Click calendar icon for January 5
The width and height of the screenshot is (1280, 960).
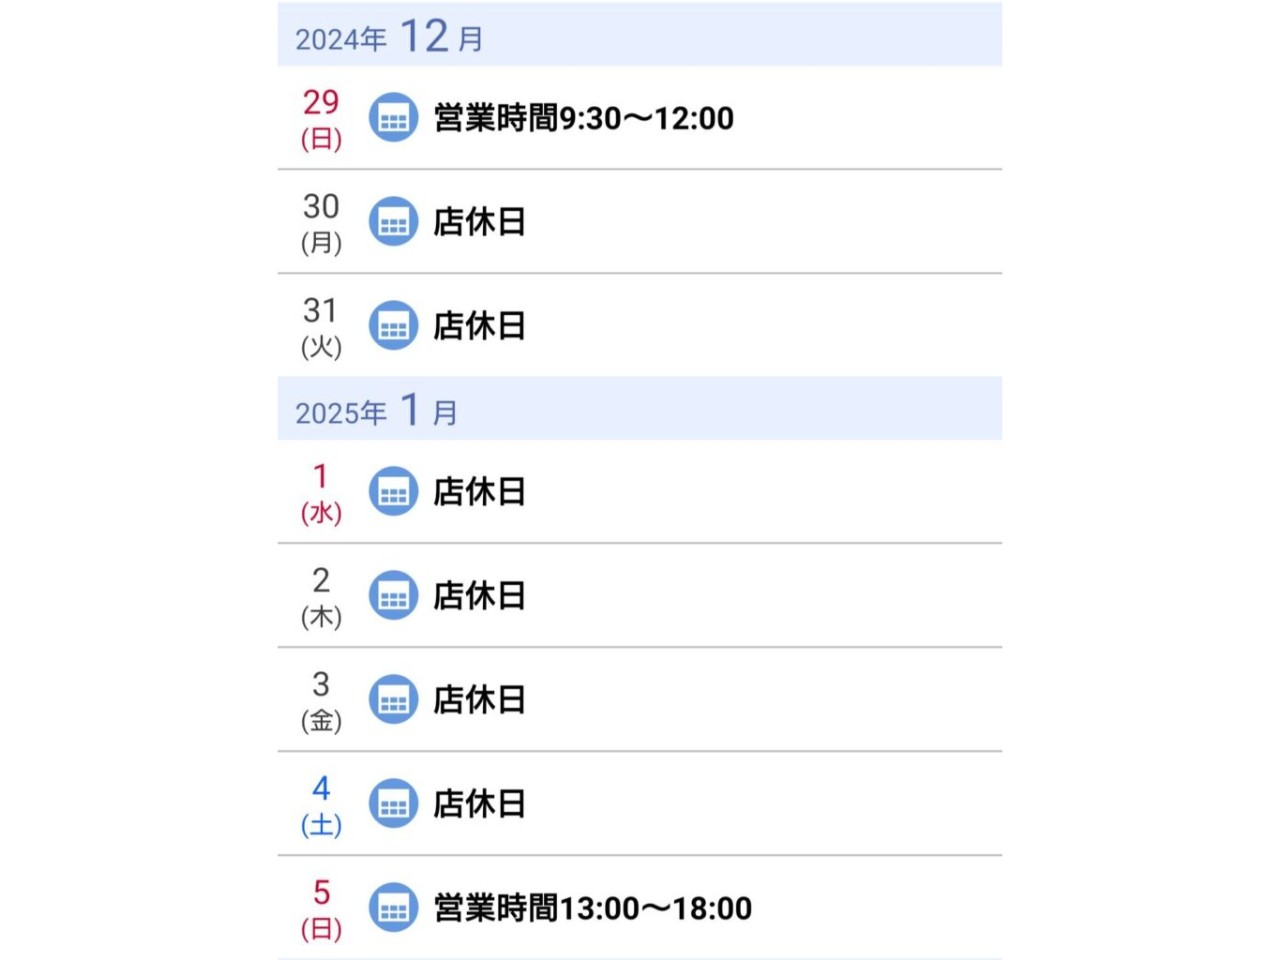pos(393,908)
